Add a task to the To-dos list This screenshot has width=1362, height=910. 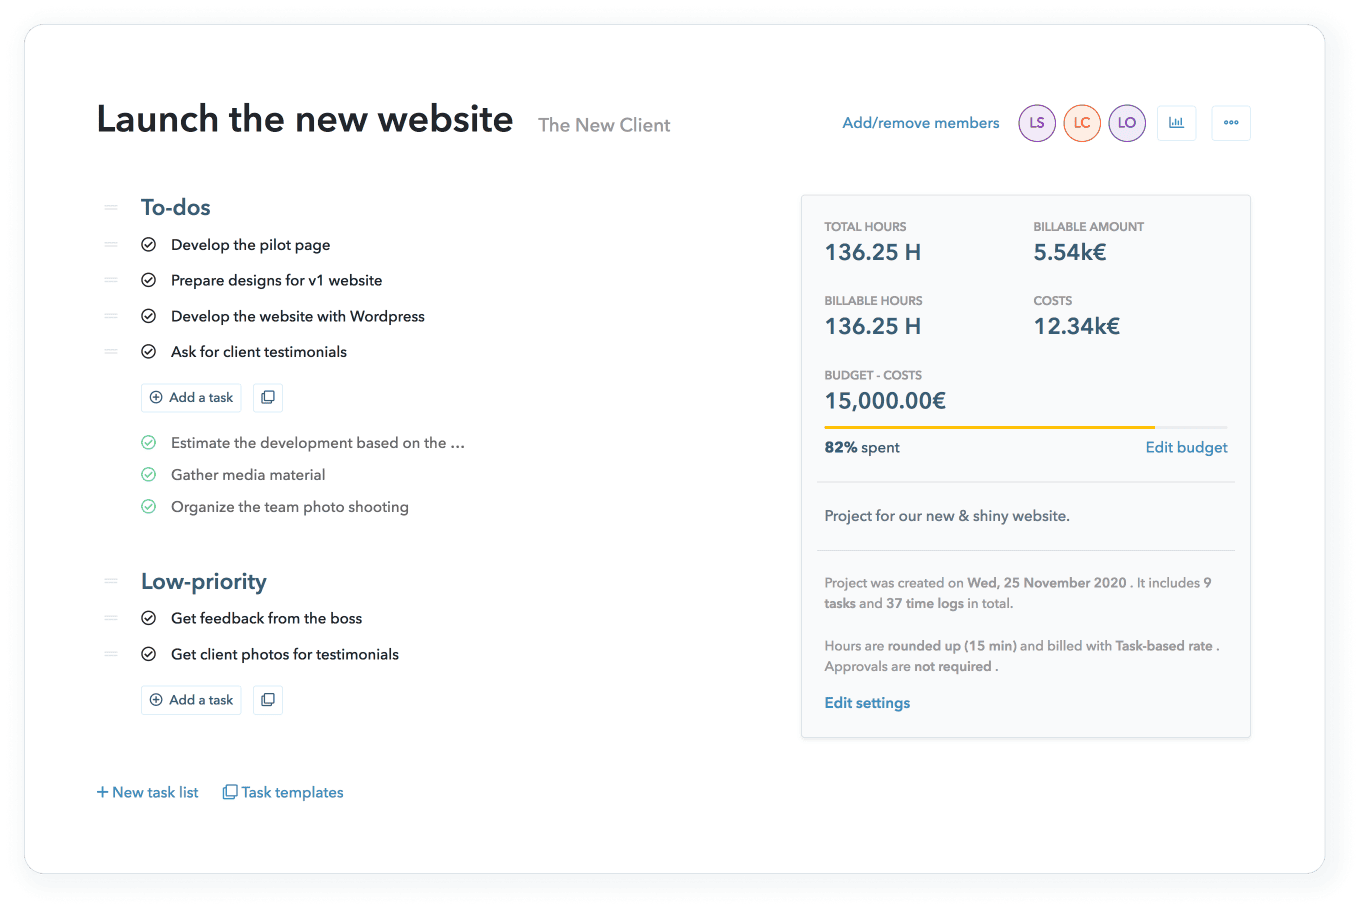(x=192, y=398)
